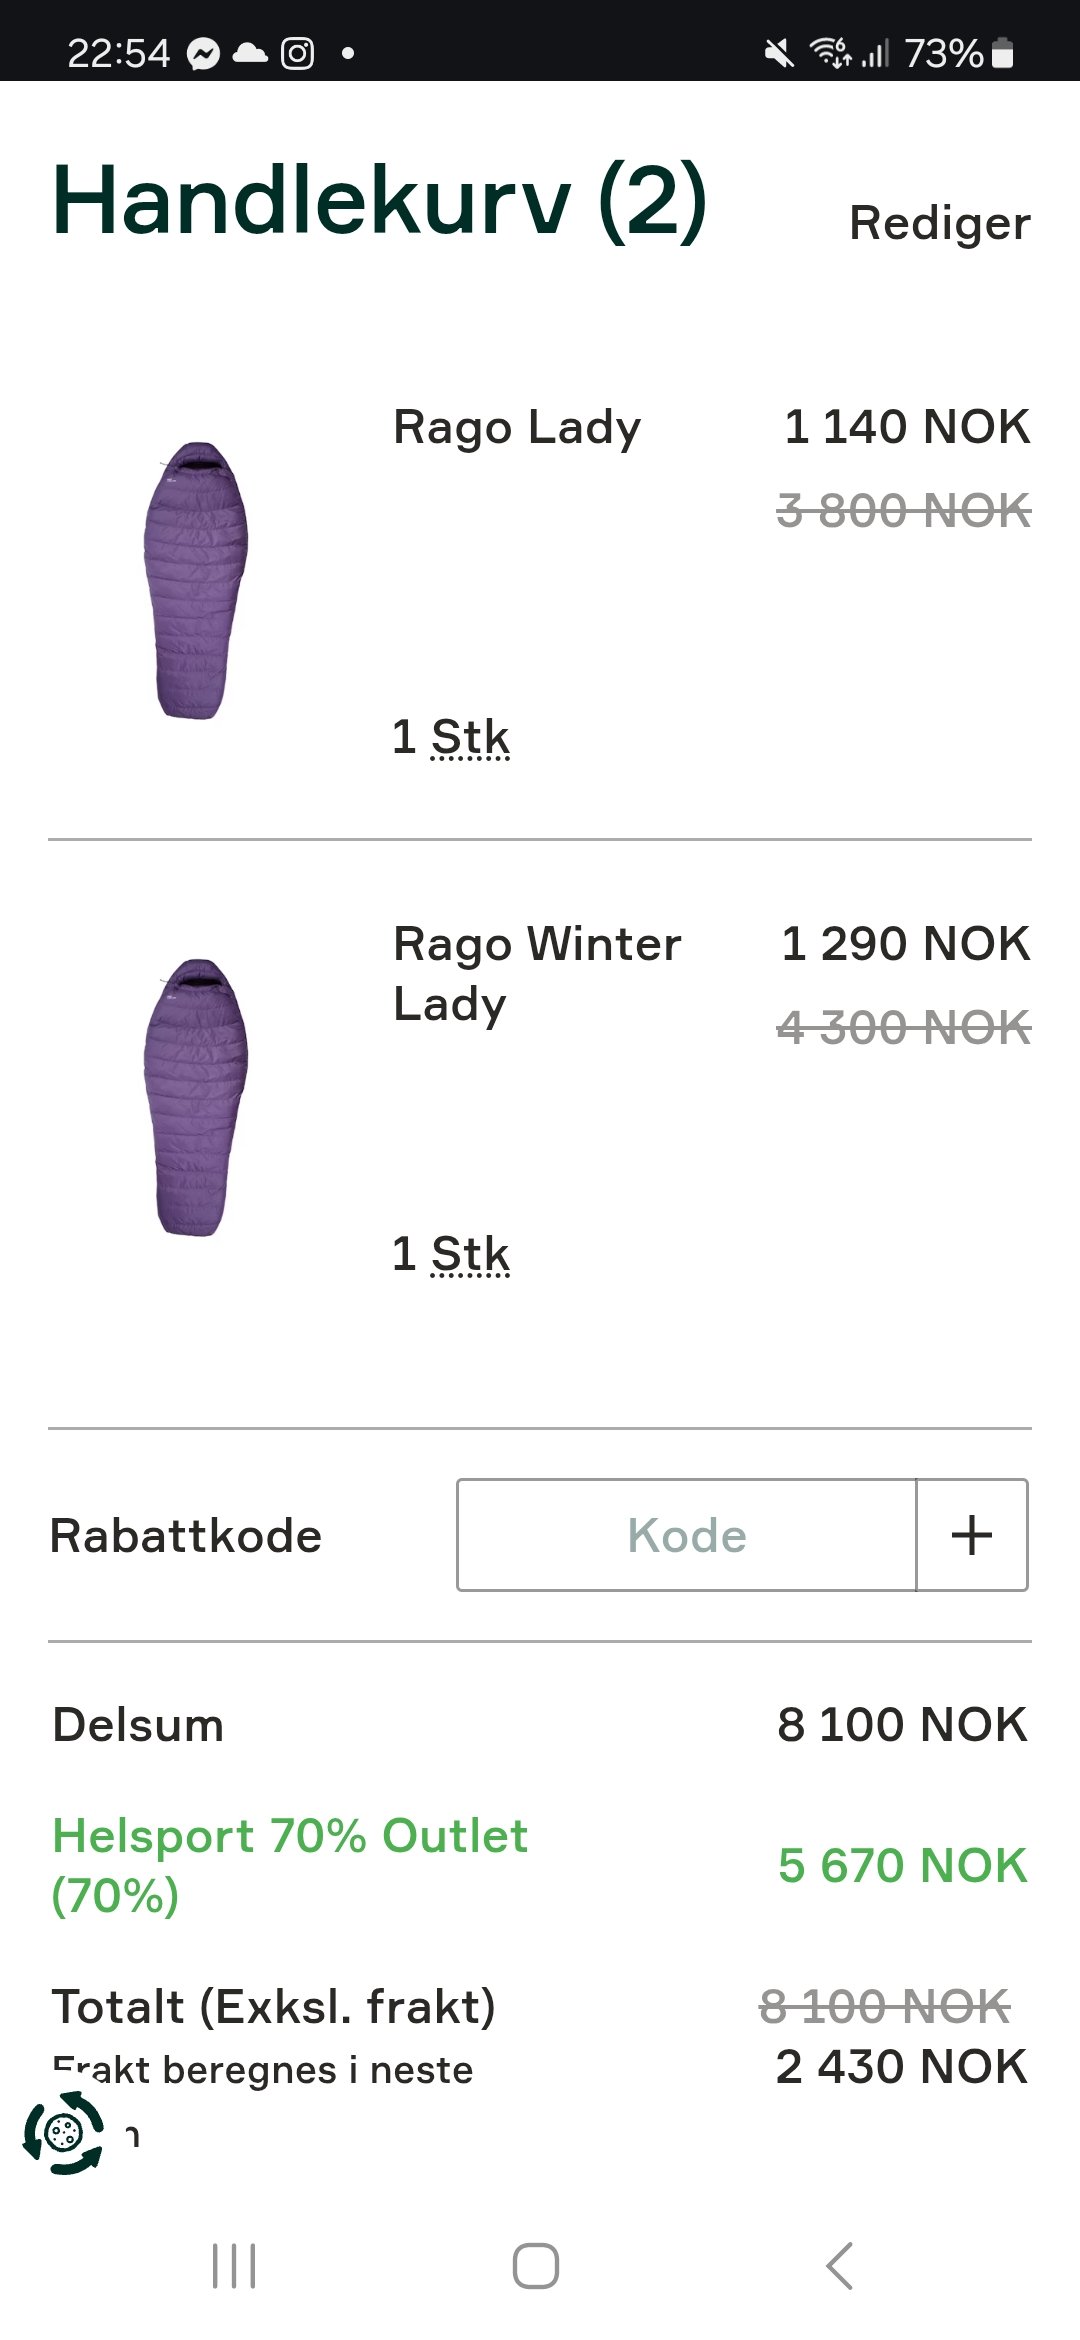
Task: Tap the battery status icon
Action: tap(1002, 53)
